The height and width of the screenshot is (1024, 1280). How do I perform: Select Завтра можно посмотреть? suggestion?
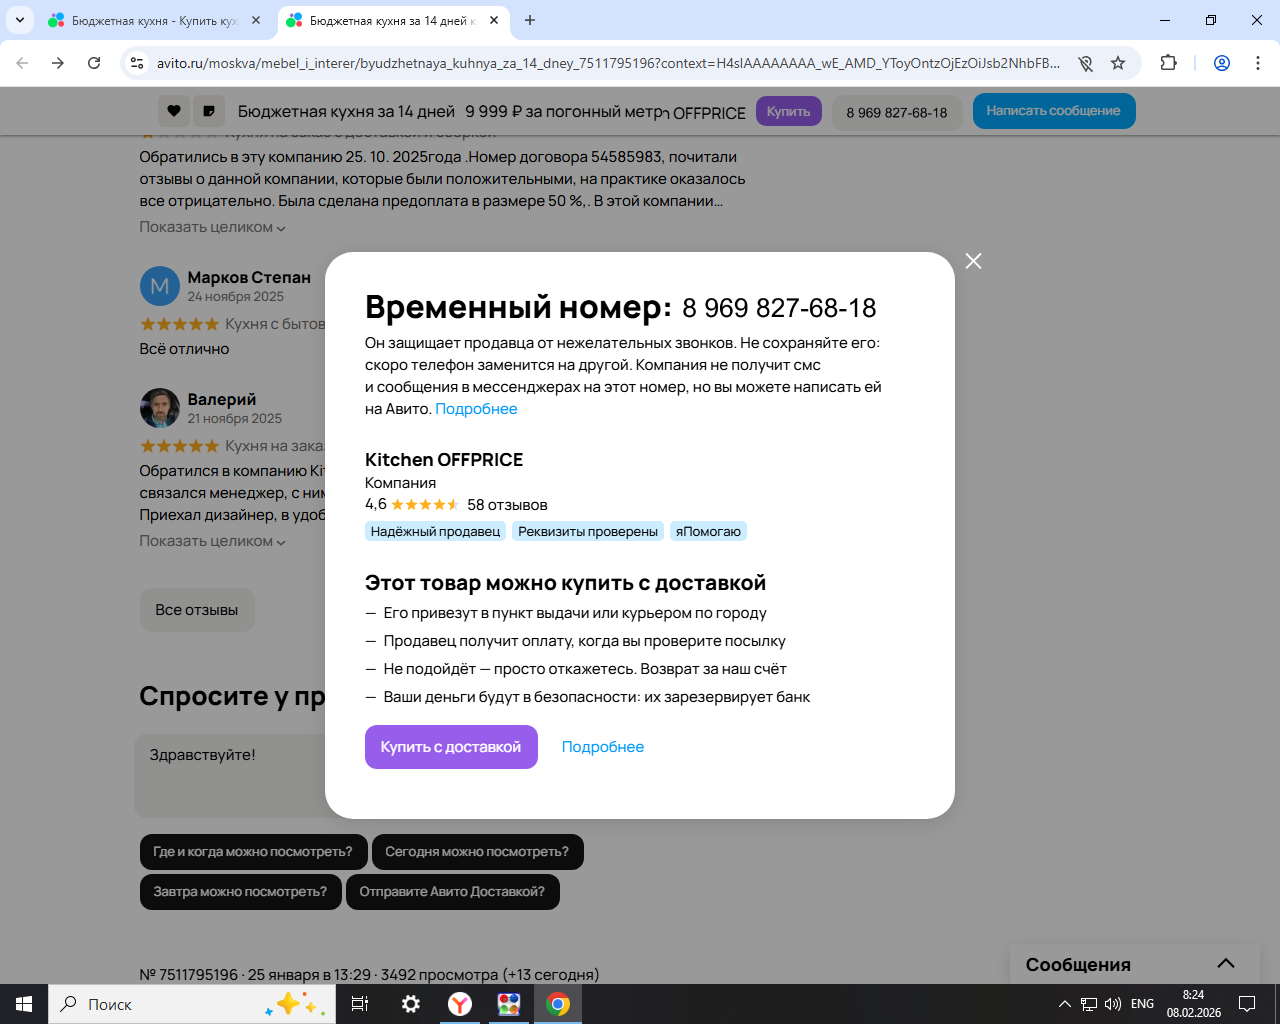pos(240,892)
